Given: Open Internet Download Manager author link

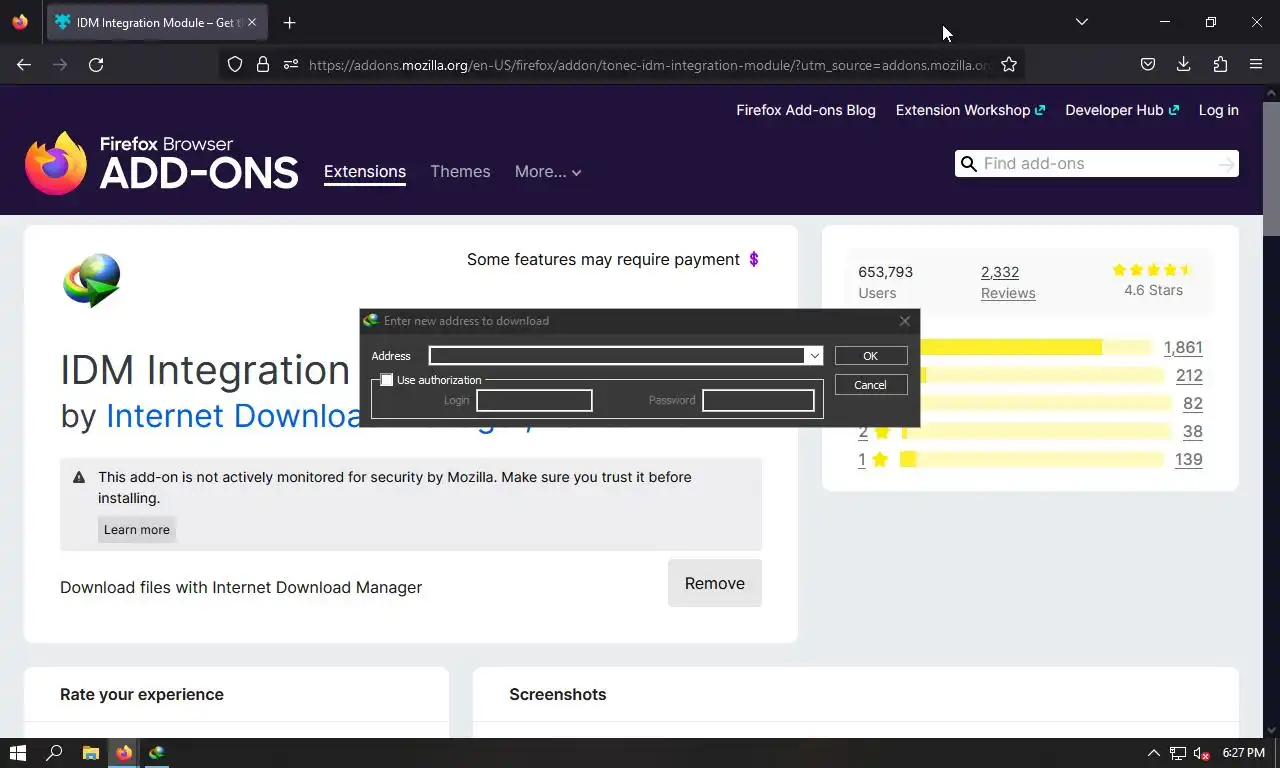Looking at the screenshot, I should pos(232,415).
